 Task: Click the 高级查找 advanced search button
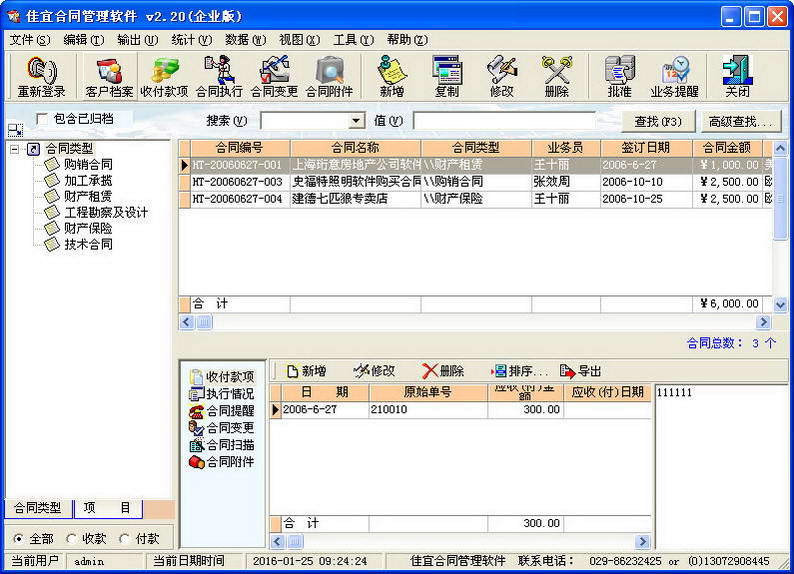point(741,122)
